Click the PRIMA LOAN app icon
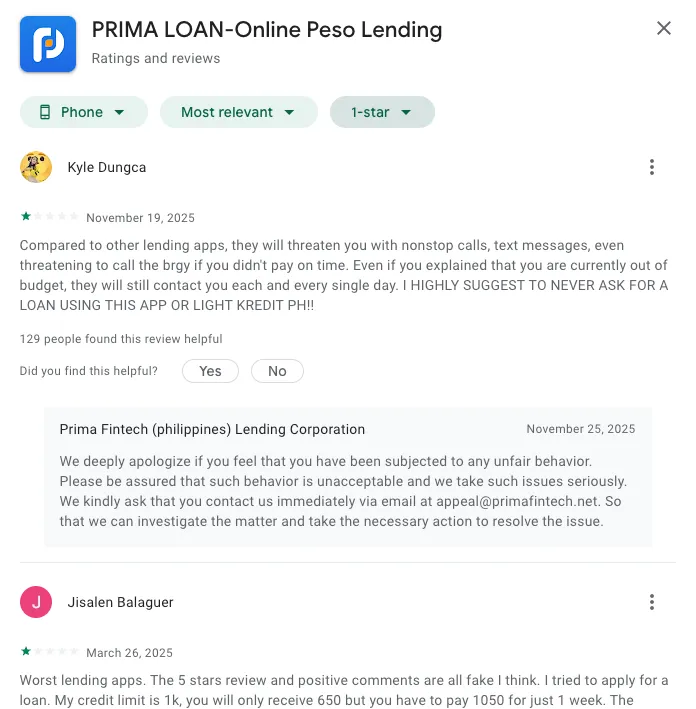 click(x=48, y=44)
